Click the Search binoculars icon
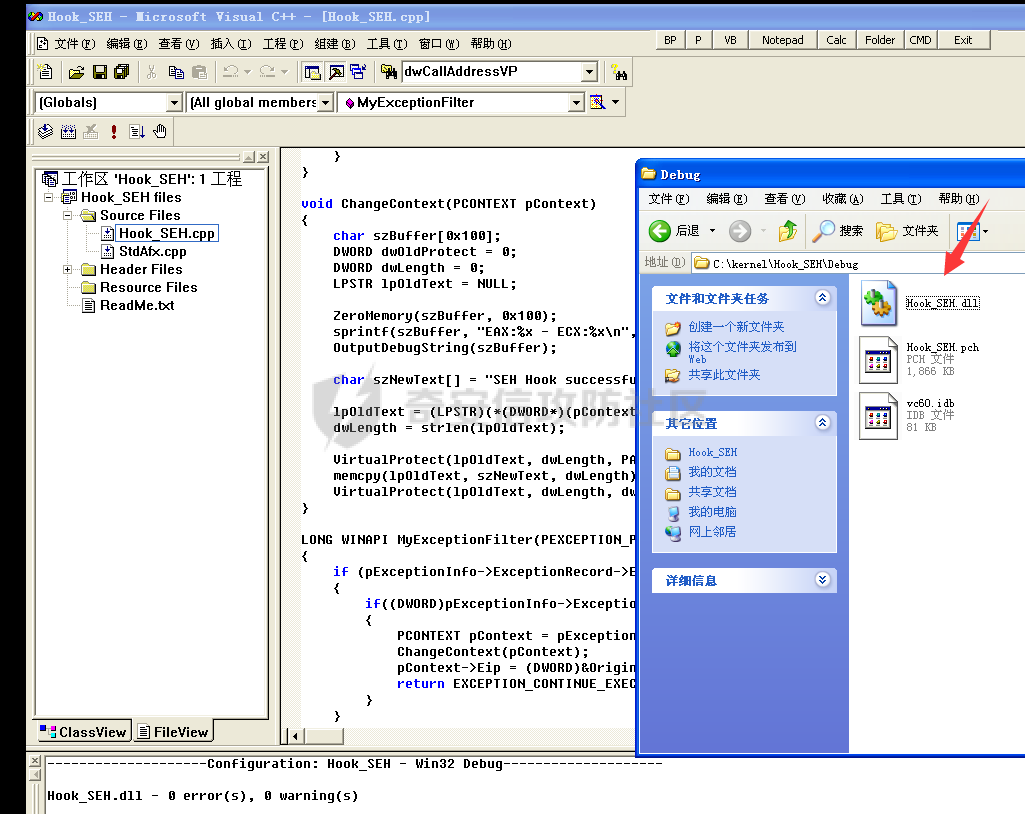Viewport: 1025px width, 814px height. [x=618, y=73]
